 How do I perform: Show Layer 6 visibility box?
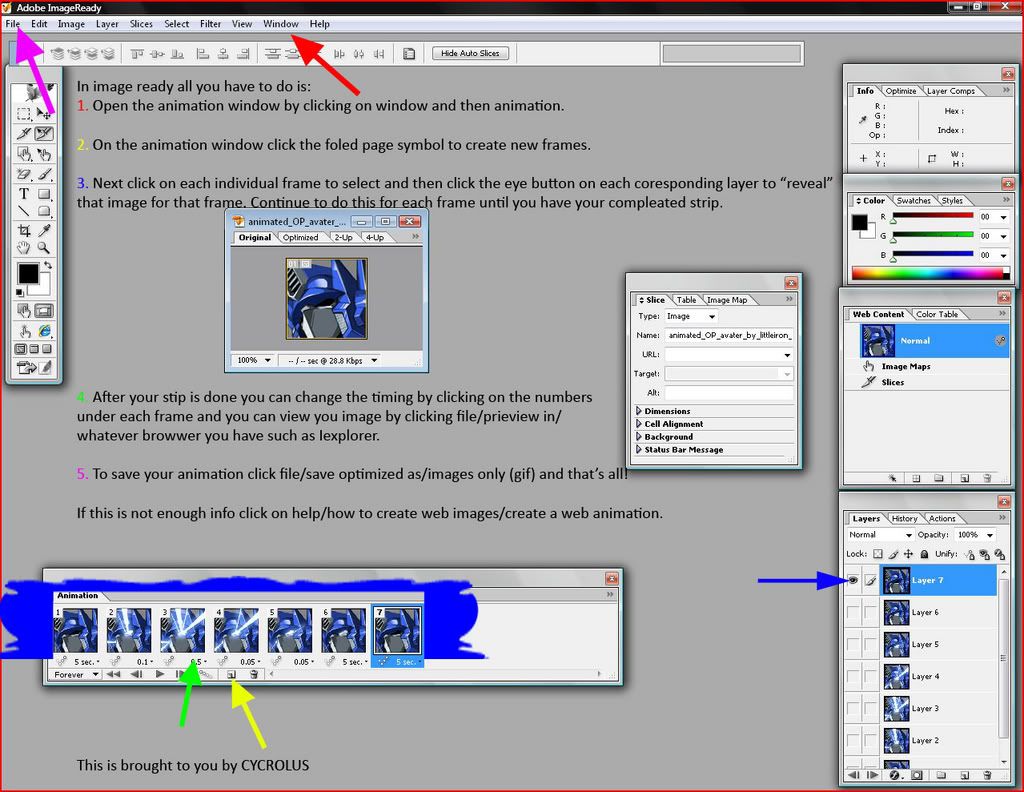853,612
